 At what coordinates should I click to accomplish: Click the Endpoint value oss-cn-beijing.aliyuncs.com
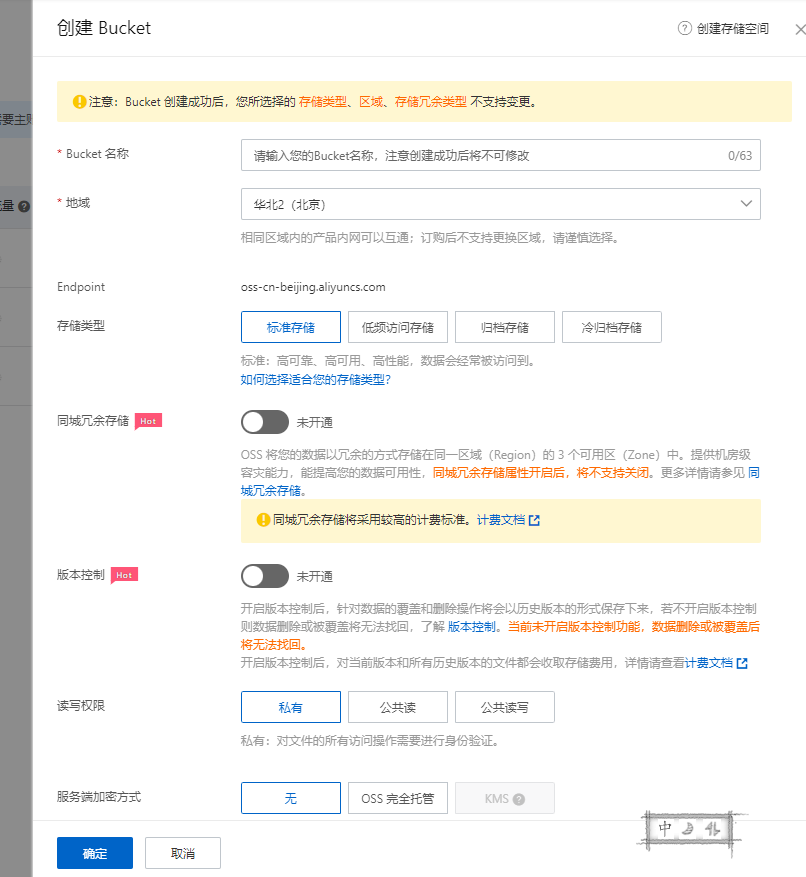tap(313, 287)
